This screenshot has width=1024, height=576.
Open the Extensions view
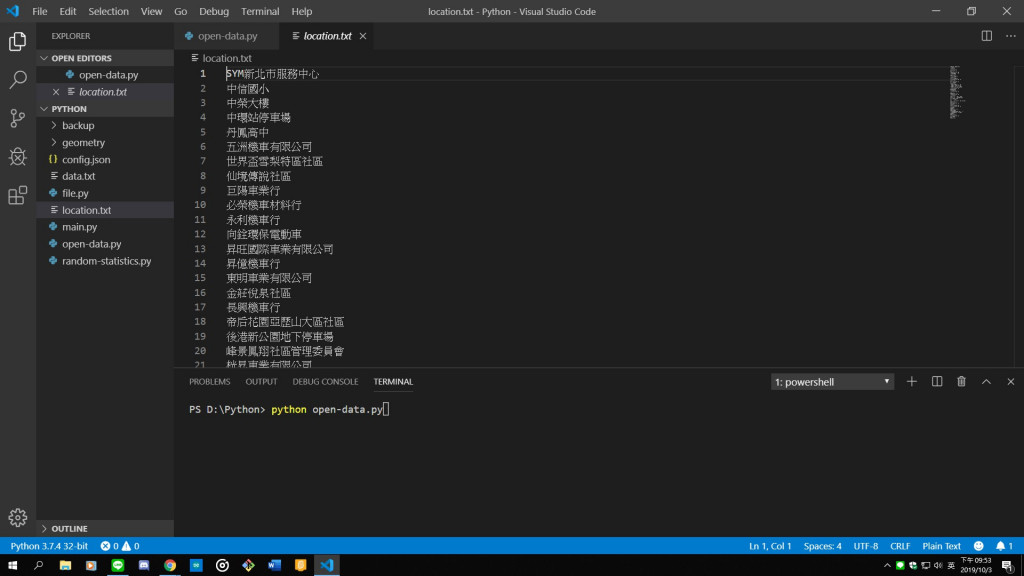[18, 195]
